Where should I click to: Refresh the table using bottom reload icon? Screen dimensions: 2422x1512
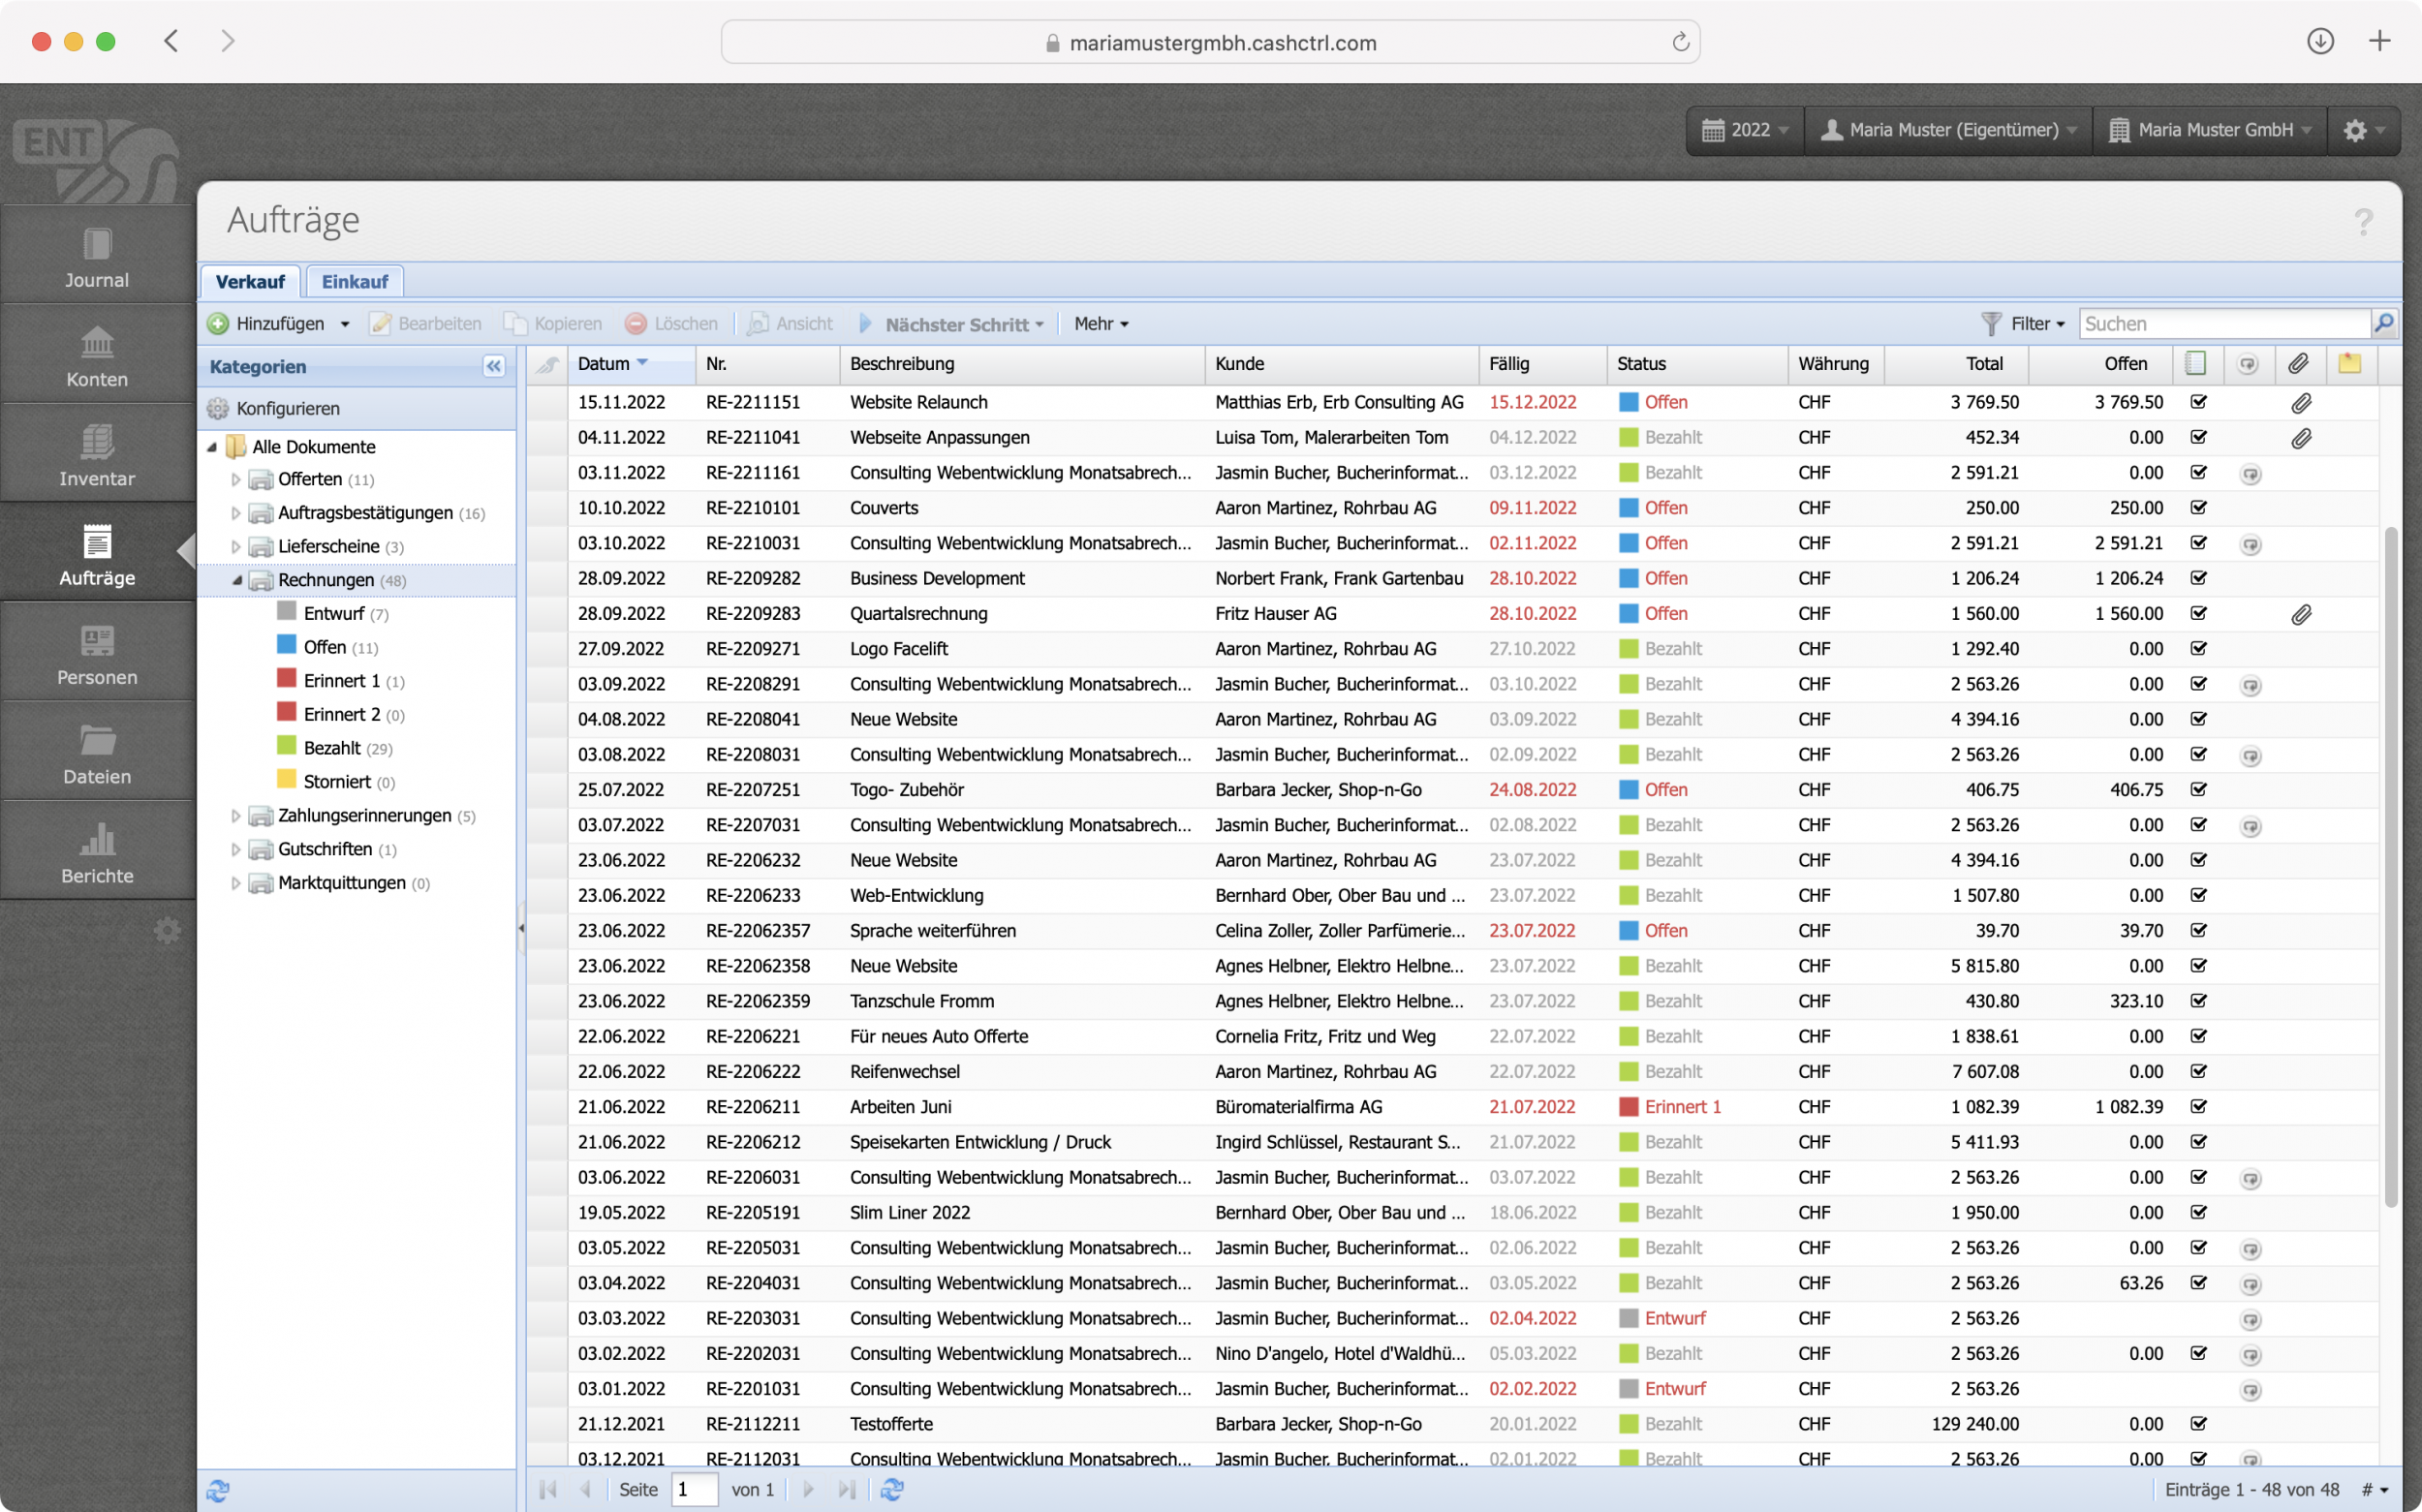click(892, 1489)
